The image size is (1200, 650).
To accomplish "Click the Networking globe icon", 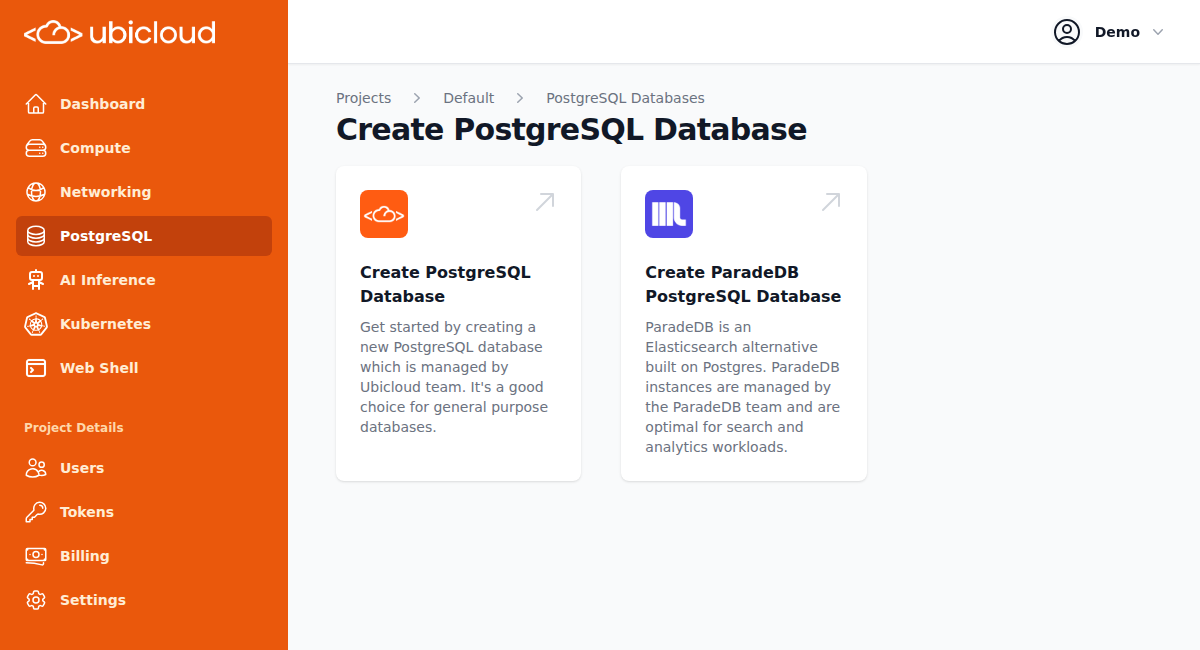I will coord(36,192).
